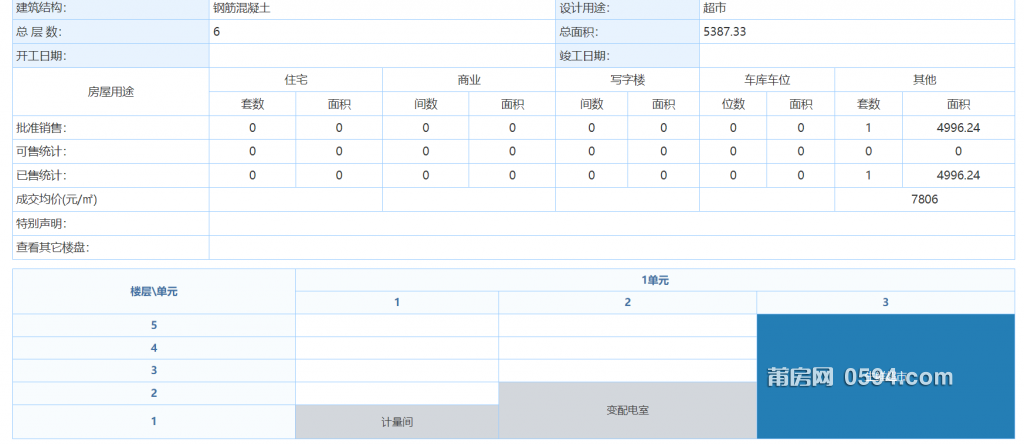Viewport: 1024px width, 445px height.
Task: Click the gray 变配电室 room cell
Action: pos(628,410)
